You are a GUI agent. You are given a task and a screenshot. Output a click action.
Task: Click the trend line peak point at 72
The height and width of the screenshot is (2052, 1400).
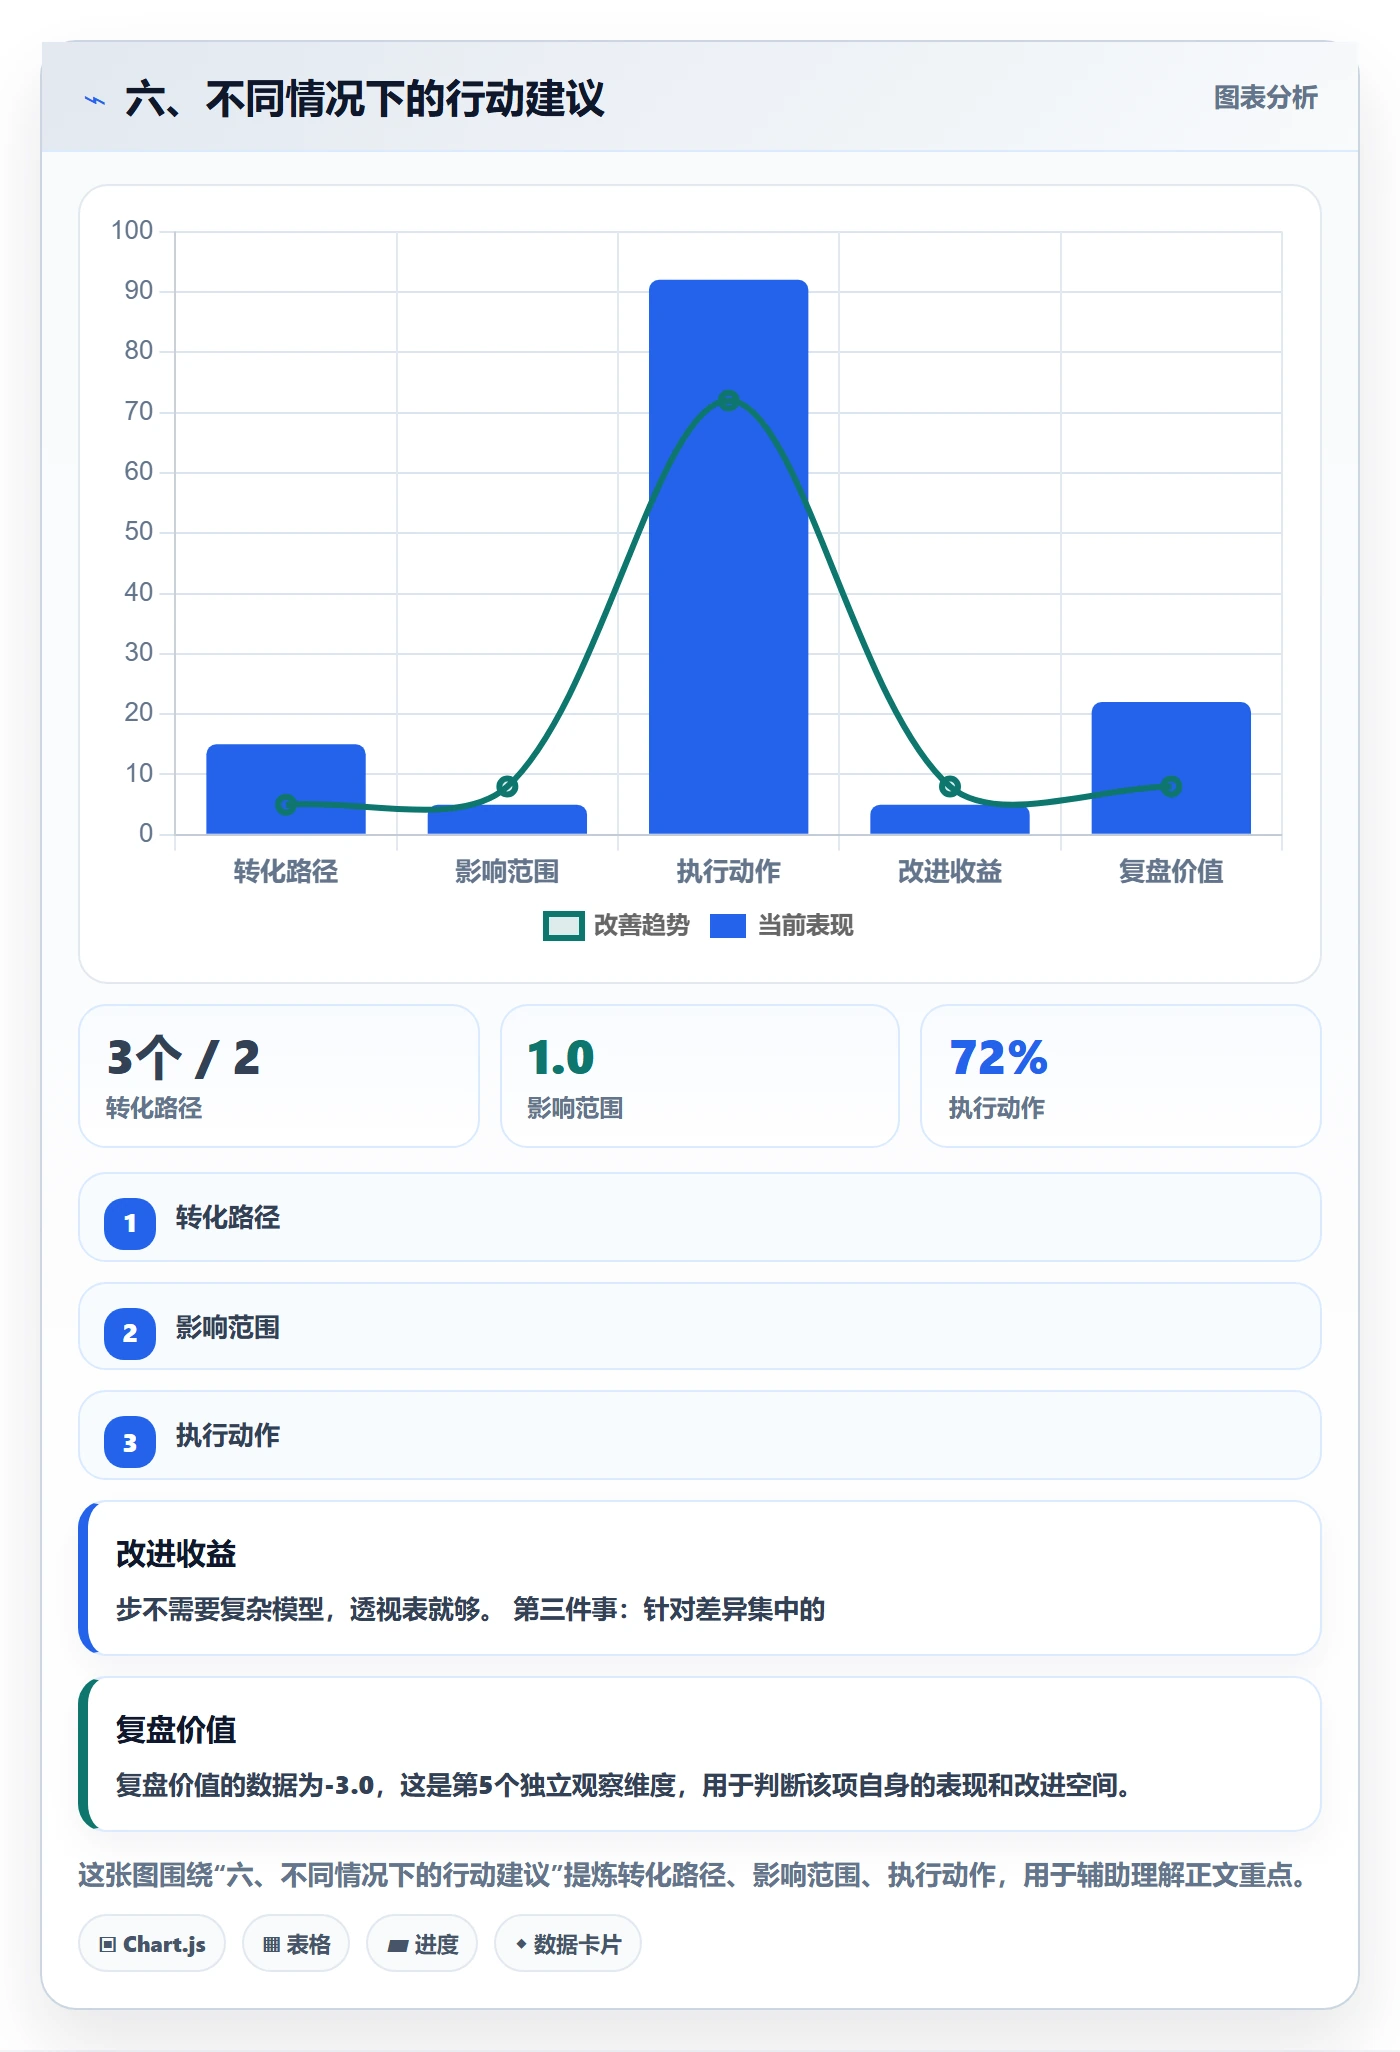[728, 400]
